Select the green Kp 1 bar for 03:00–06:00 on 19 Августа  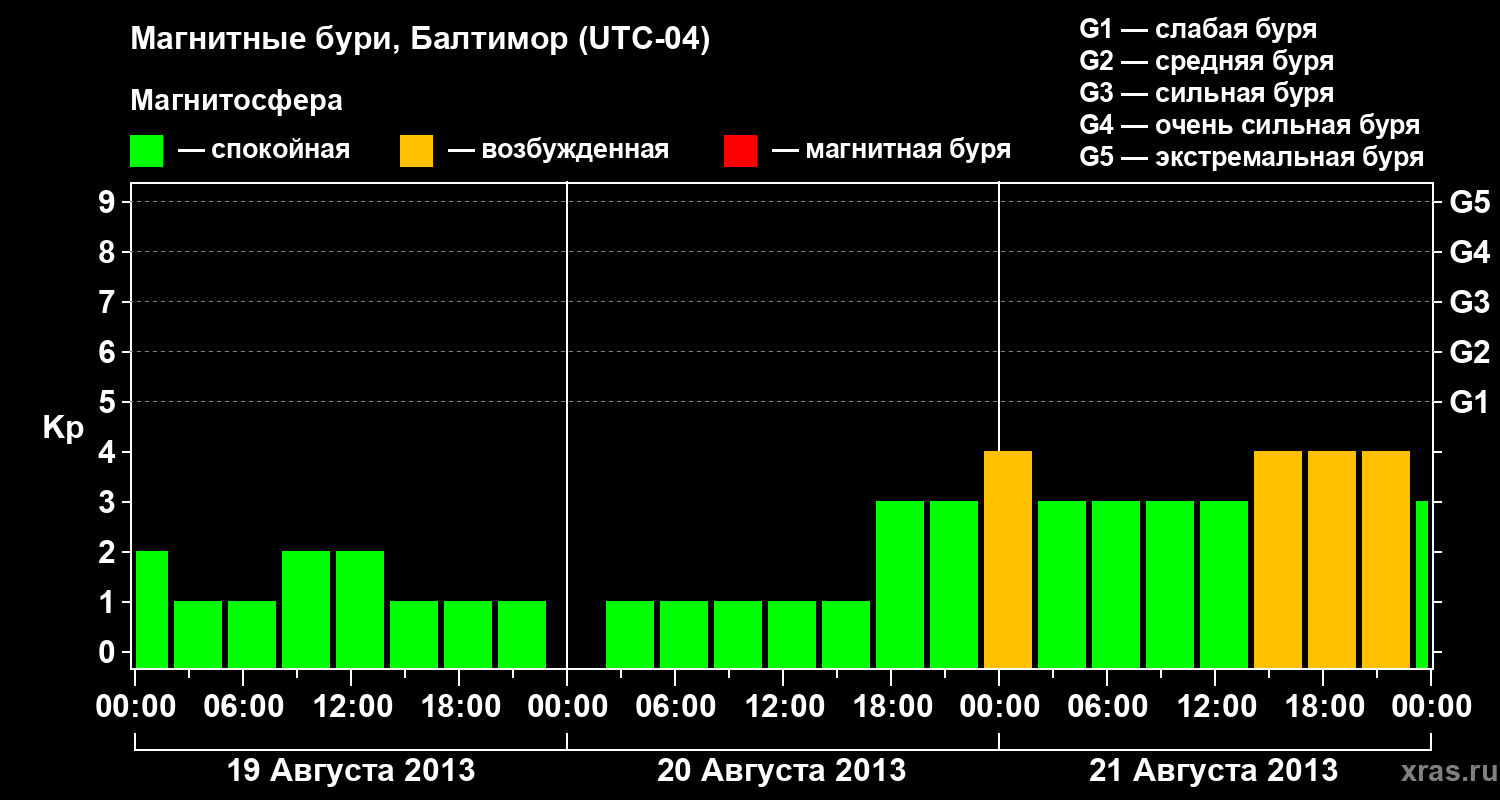(198, 635)
